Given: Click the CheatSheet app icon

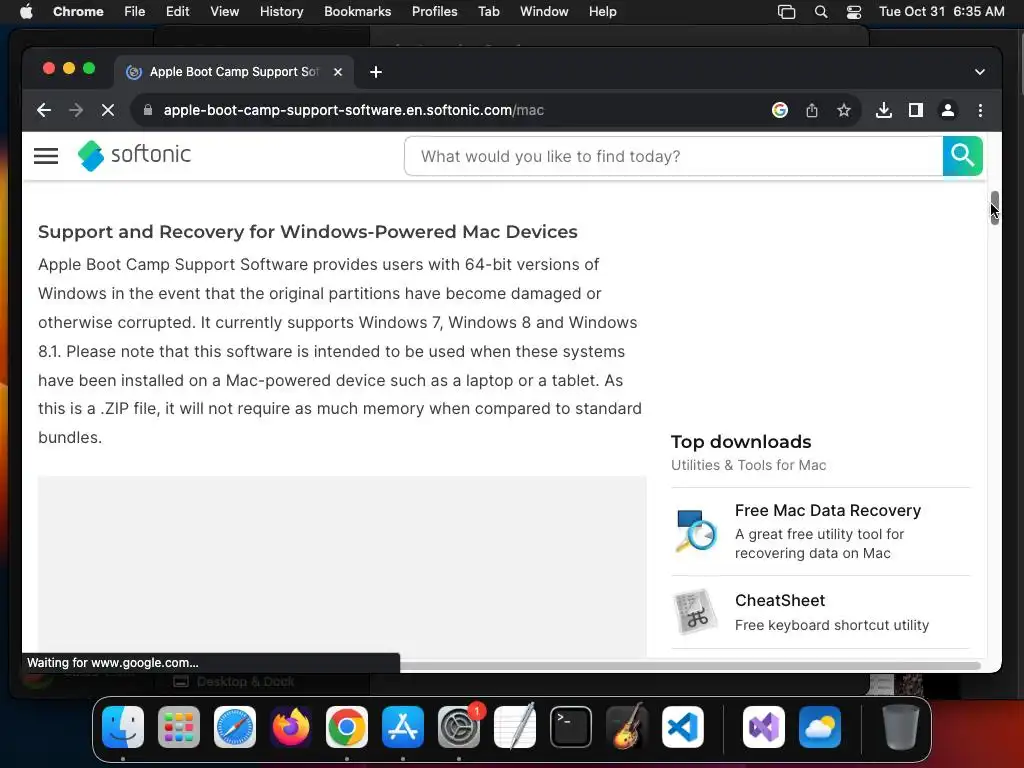Looking at the screenshot, I should [695, 612].
